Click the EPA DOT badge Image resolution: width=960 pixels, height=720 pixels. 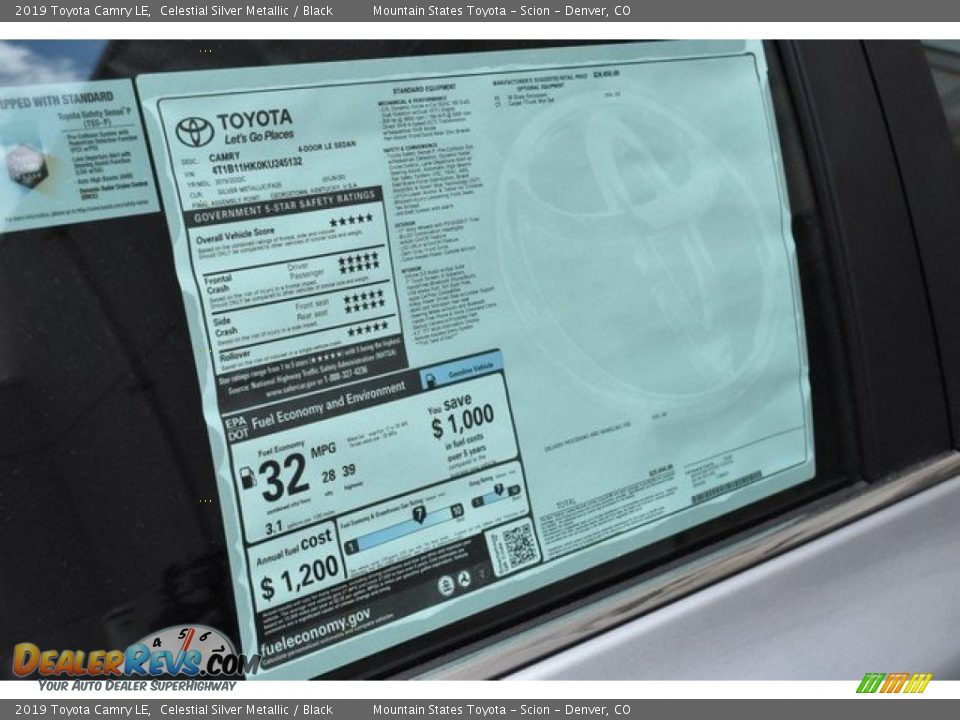coord(236,427)
